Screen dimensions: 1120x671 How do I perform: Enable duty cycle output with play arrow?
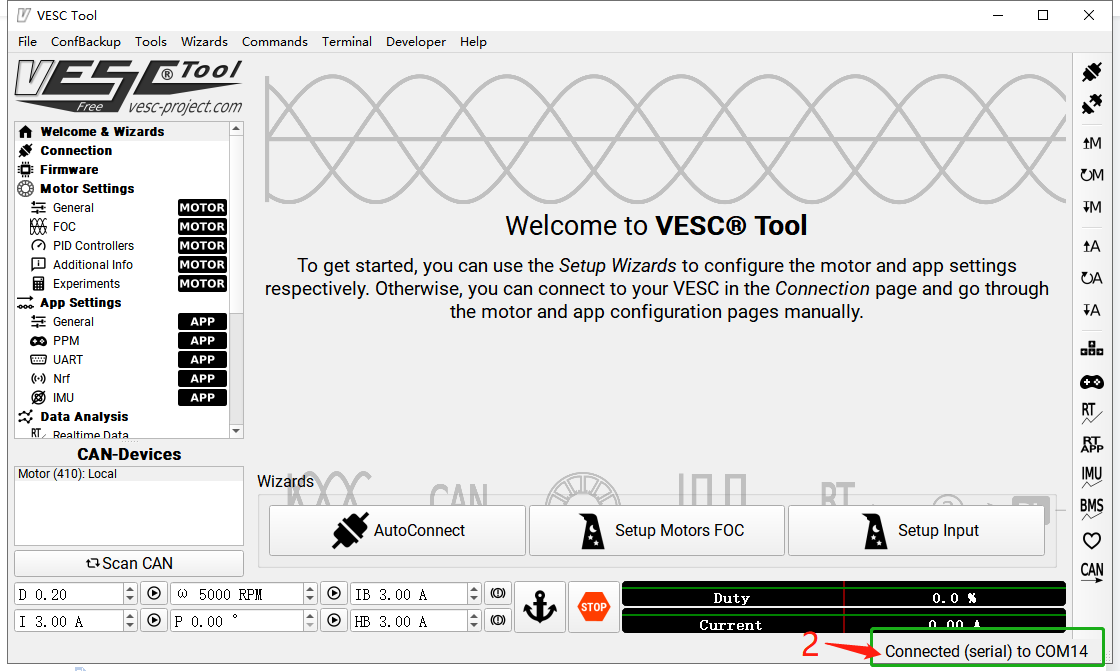153,592
